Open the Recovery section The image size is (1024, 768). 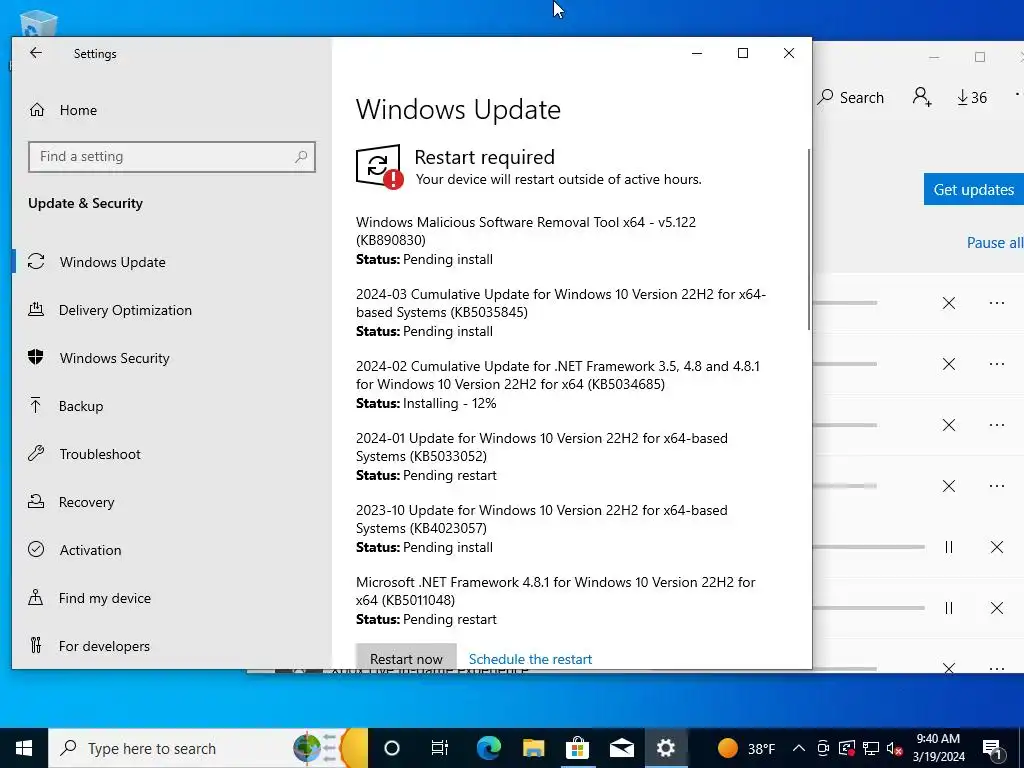pos(86,502)
